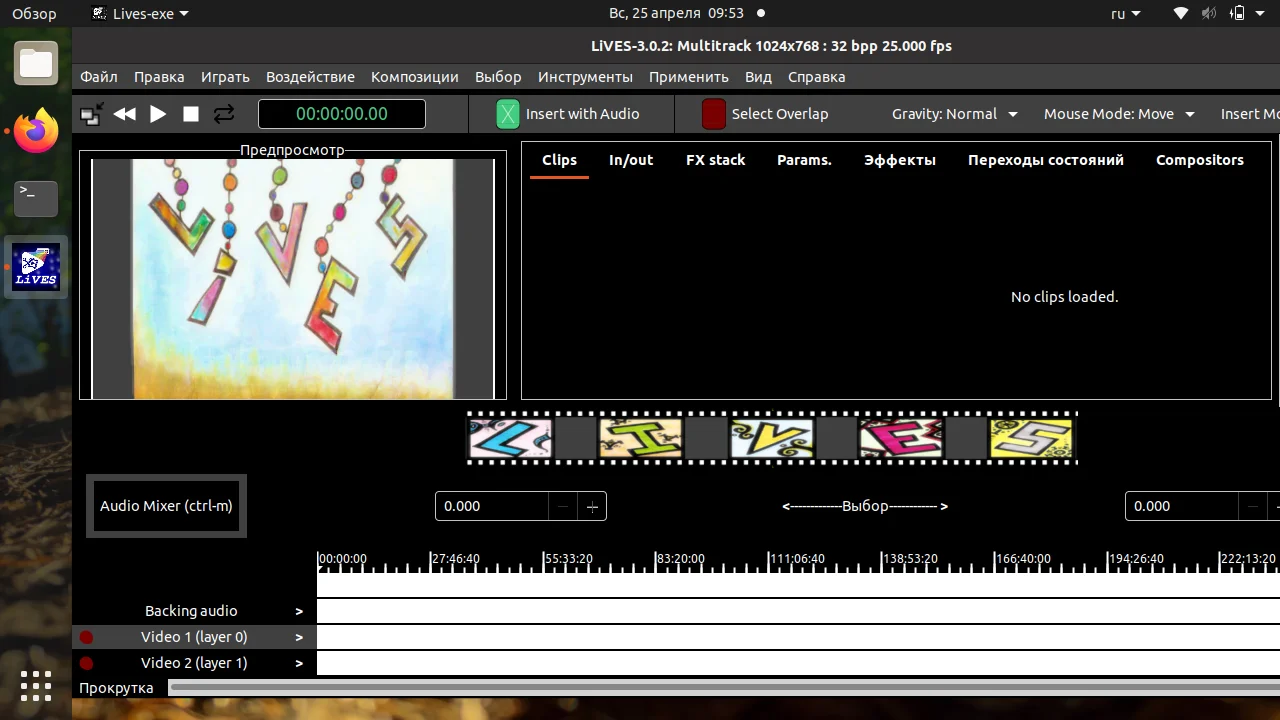This screenshot has width=1280, height=720.
Task: Select the Video 2 (layer 1) track label
Action: point(194,663)
